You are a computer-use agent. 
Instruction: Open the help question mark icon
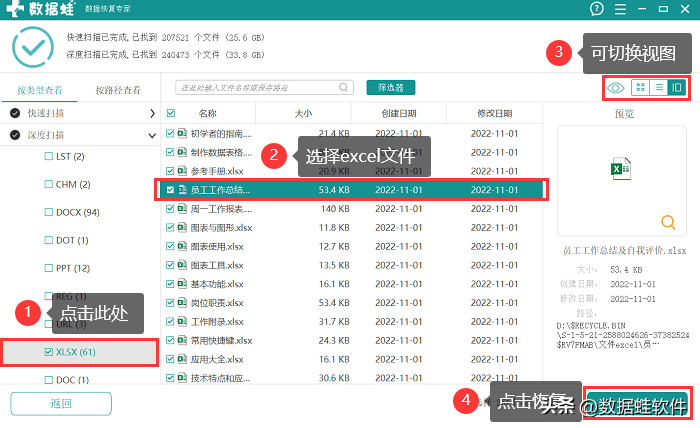click(x=597, y=9)
